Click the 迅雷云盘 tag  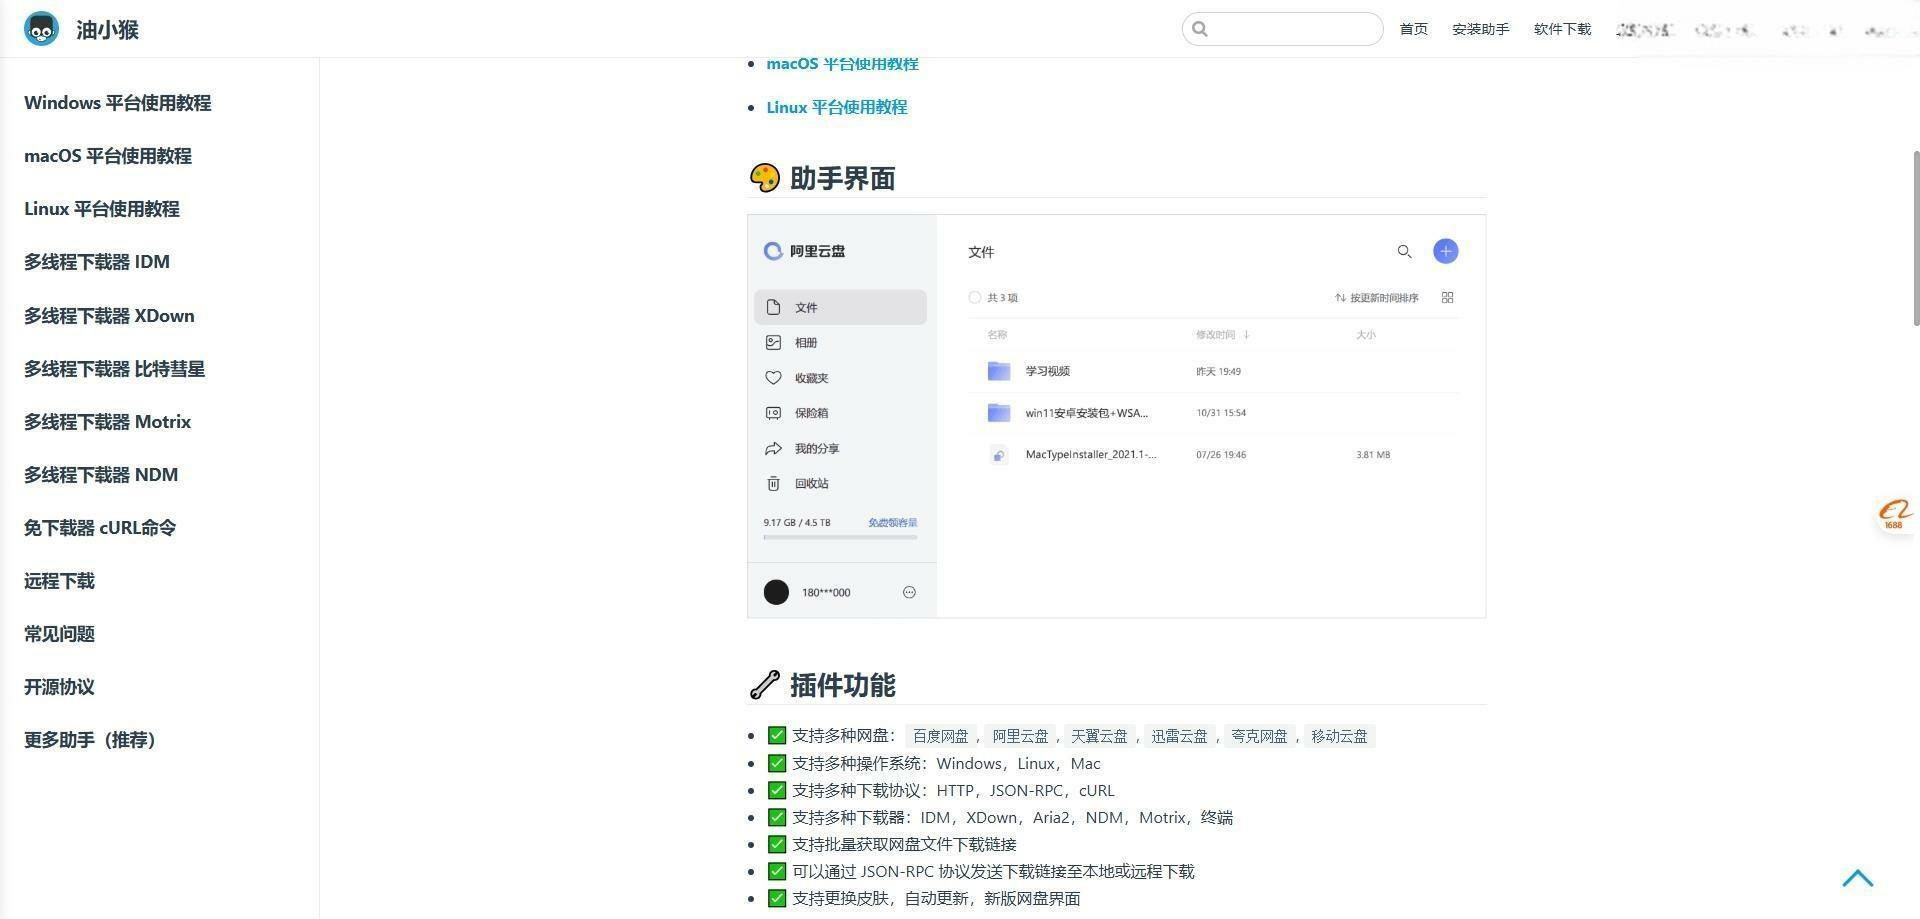pos(1179,736)
